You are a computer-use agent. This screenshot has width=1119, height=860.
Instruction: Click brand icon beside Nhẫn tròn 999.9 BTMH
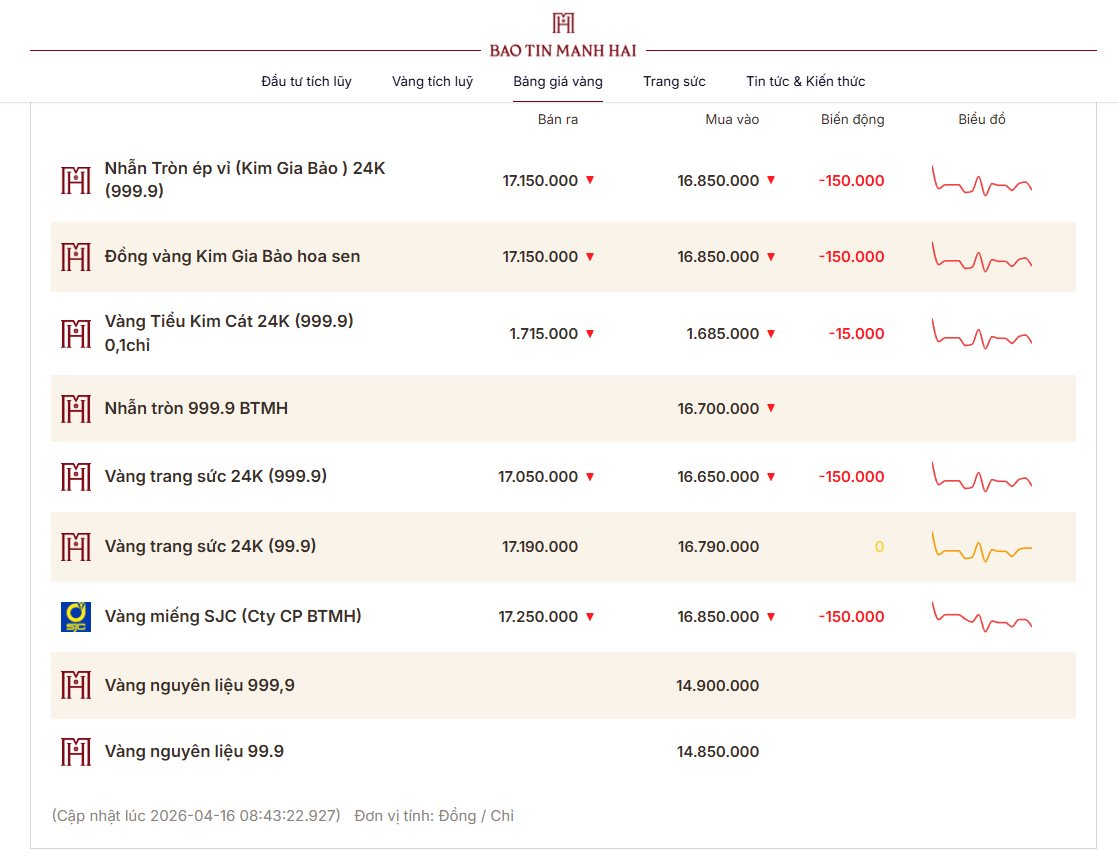pos(76,409)
